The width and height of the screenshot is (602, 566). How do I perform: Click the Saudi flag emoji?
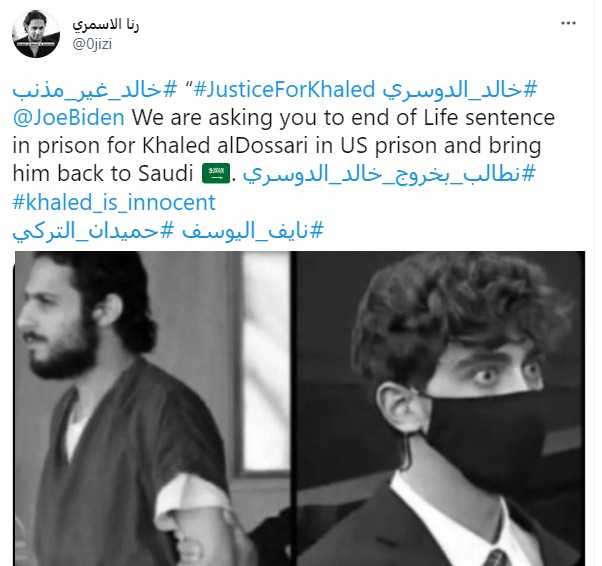pos(216,174)
